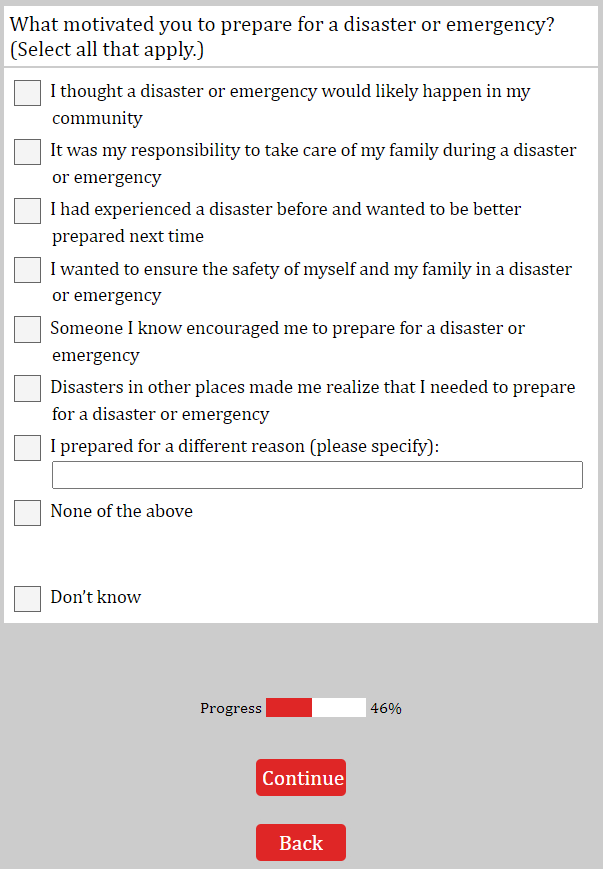603x869 pixels.
Task: Check 'Someone I know encouraged me' box
Action: [x=28, y=329]
